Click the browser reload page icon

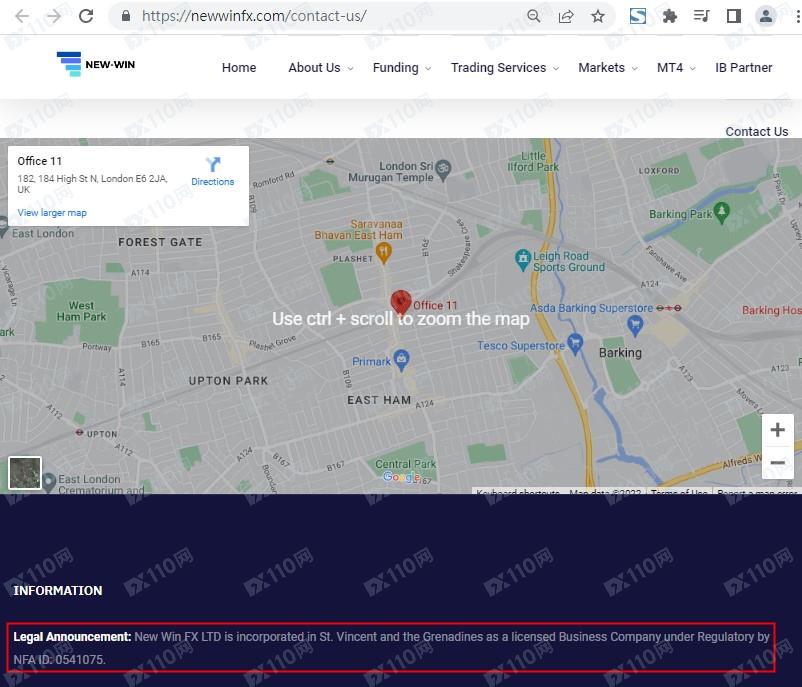[86, 16]
